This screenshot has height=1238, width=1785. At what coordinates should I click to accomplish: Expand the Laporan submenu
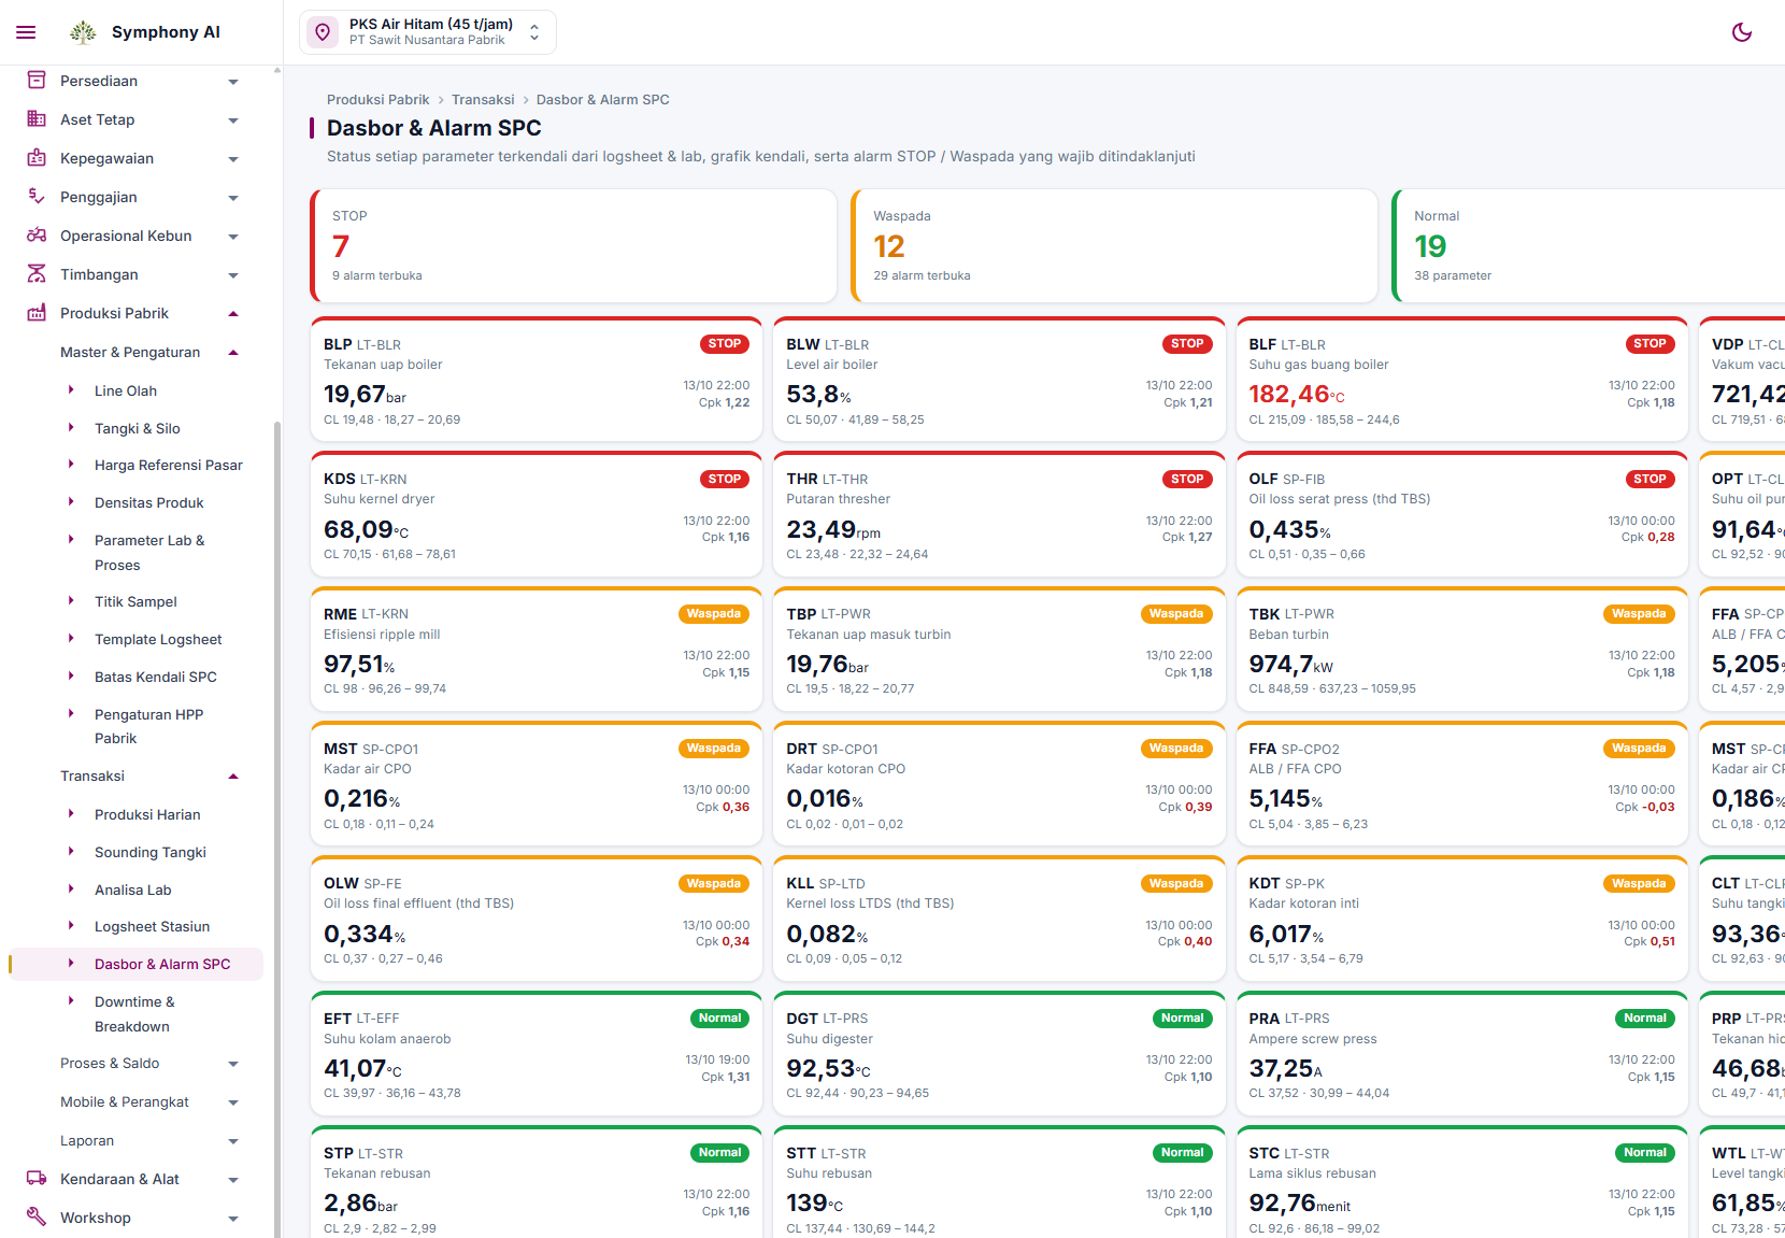click(x=233, y=1141)
